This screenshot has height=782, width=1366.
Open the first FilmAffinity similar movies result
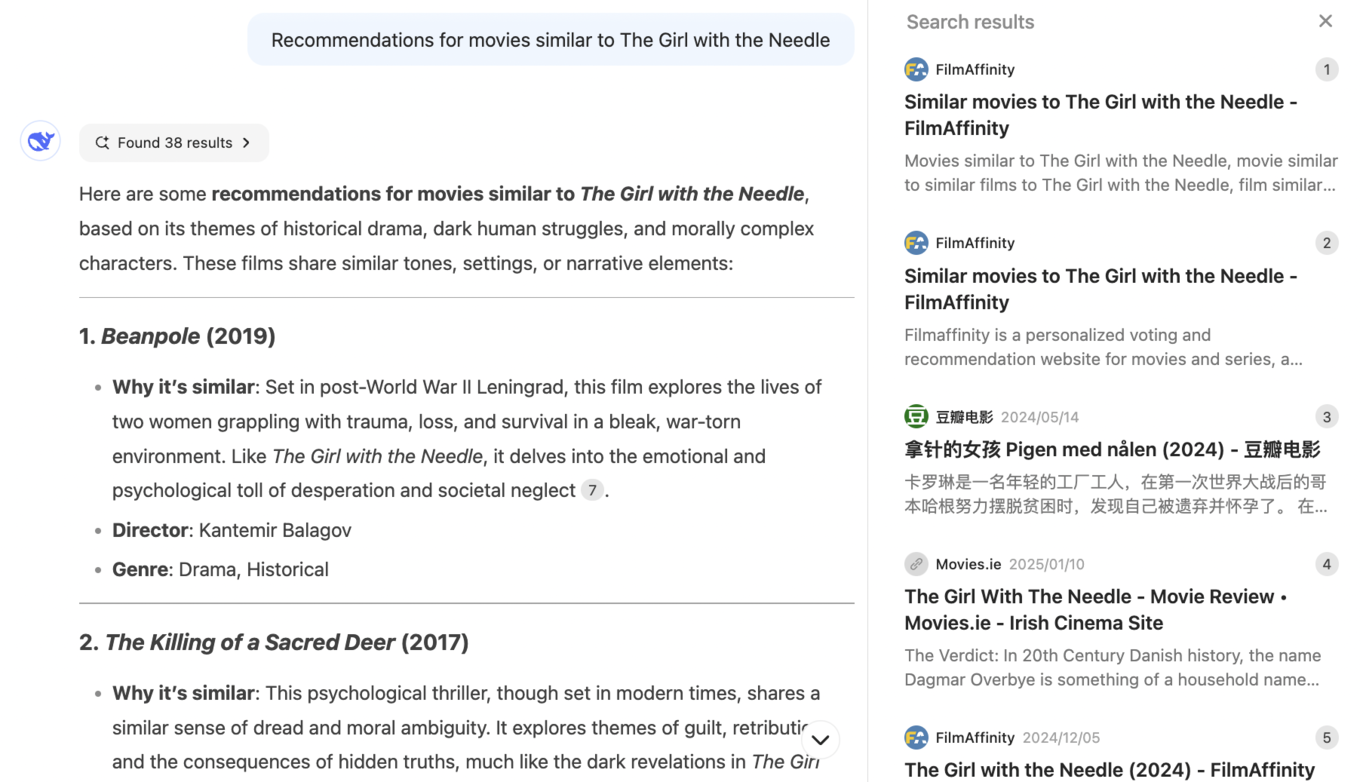click(x=1100, y=114)
